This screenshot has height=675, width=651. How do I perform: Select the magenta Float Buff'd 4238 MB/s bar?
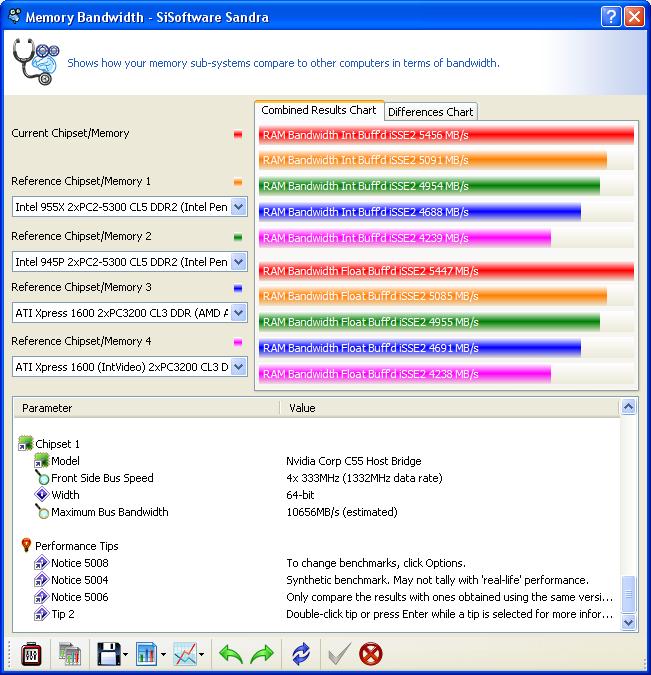[405, 374]
